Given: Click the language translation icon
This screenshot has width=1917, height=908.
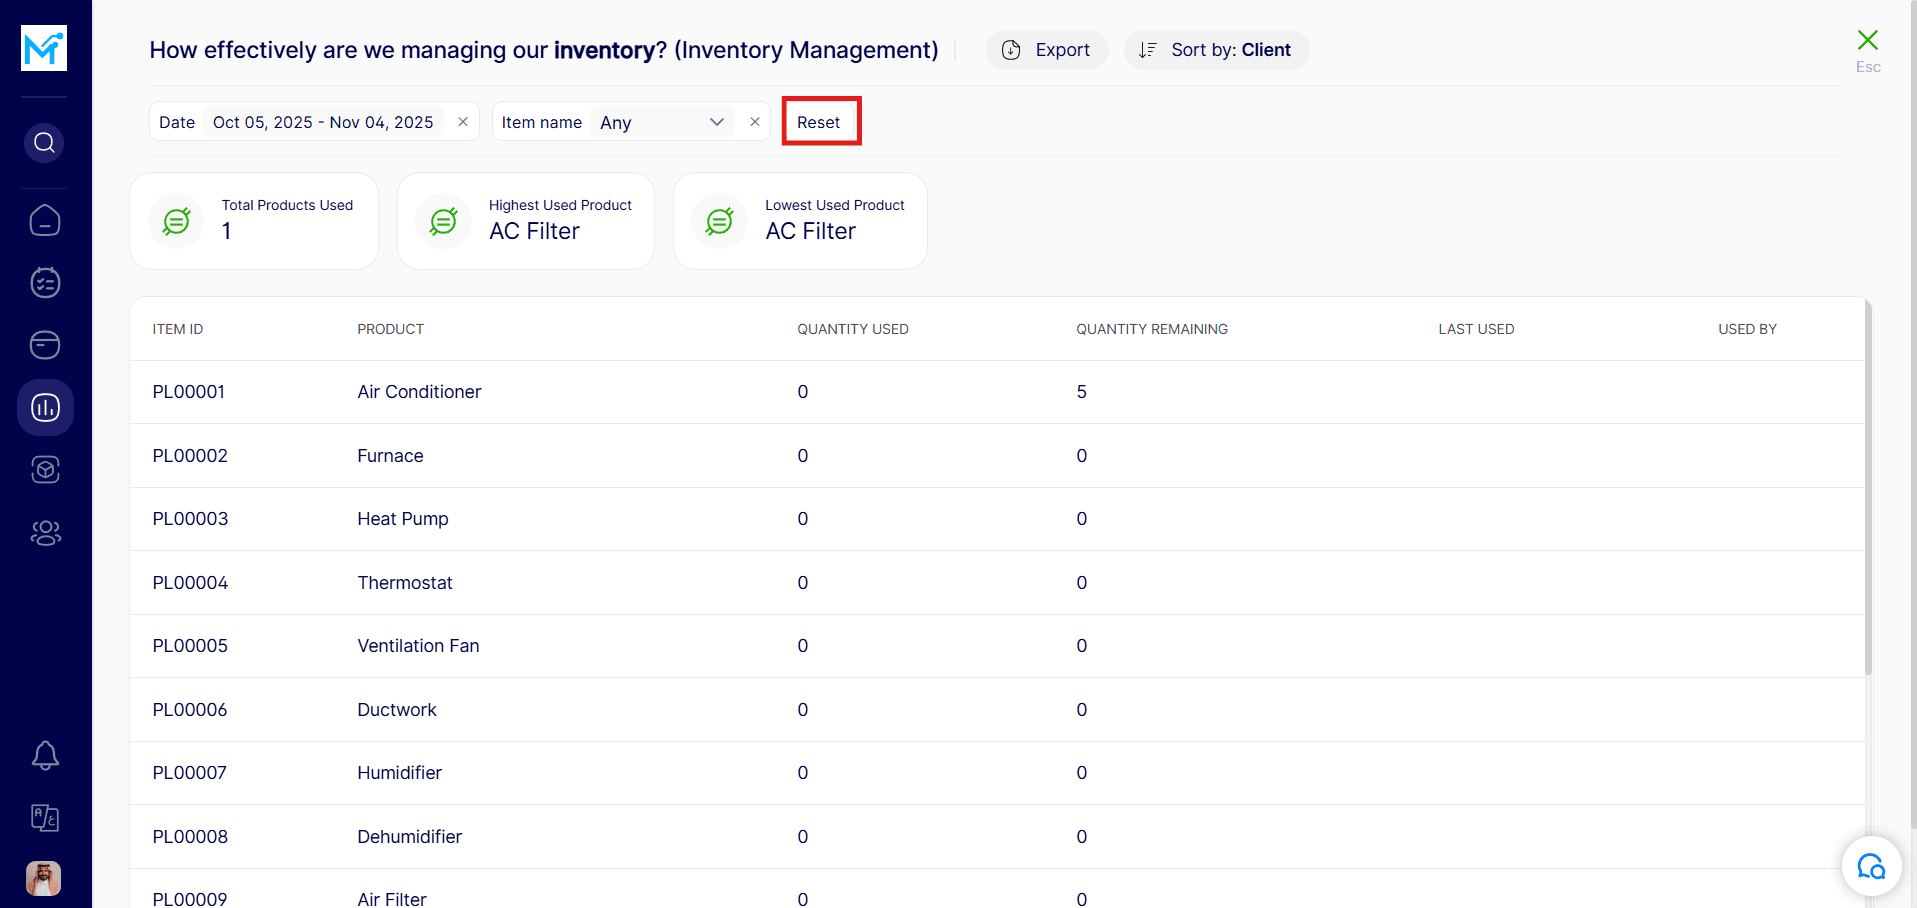Looking at the screenshot, I should [x=45, y=818].
